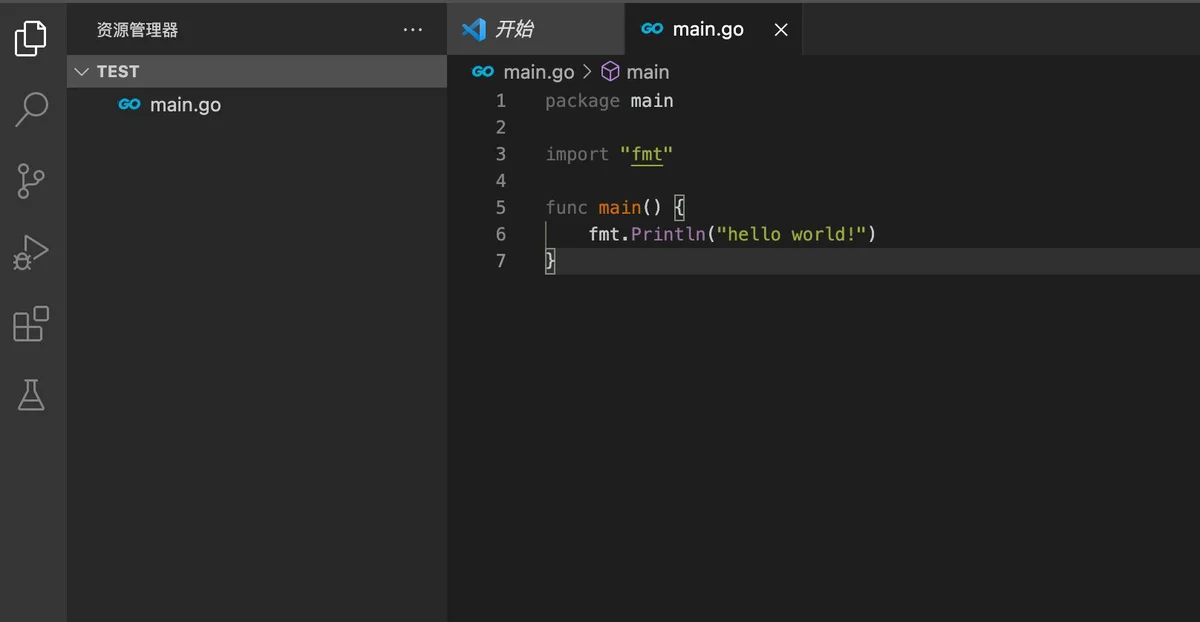Click the cube symbol icon in breadcrumb
Screen dimensions: 1200x622
(610, 72)
